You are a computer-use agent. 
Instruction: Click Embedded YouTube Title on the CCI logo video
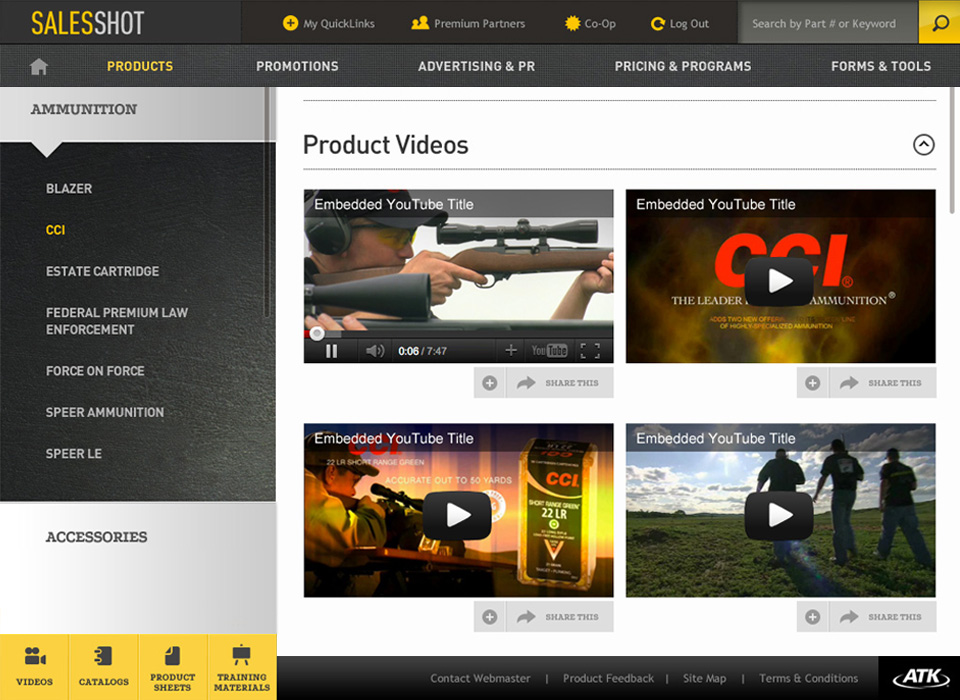coord(716,205)
